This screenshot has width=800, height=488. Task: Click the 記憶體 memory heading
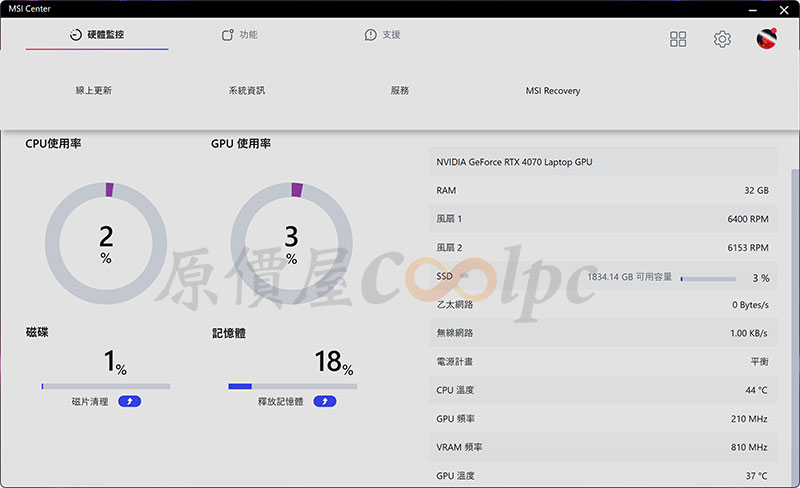pyautogui.click(x=229, y=333)
